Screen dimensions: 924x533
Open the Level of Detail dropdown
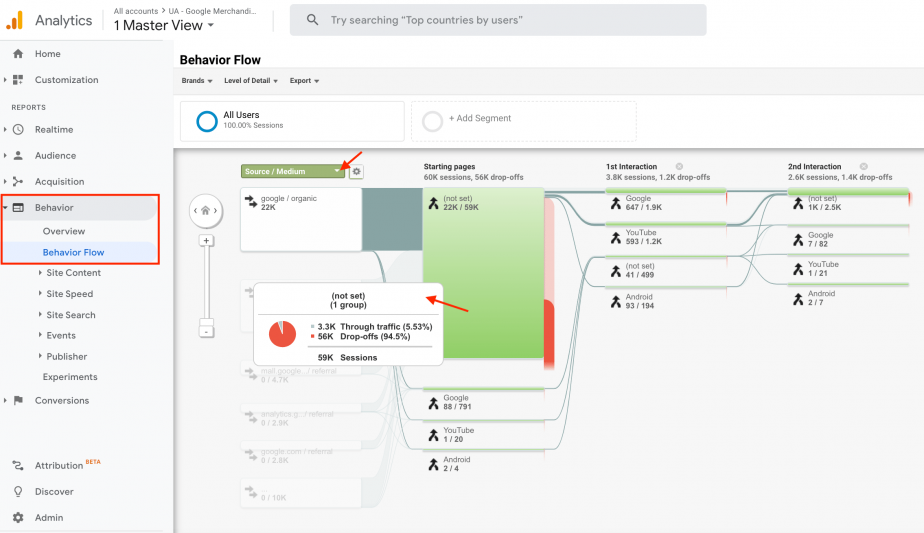pyautogui.click(x=250, y=81)
